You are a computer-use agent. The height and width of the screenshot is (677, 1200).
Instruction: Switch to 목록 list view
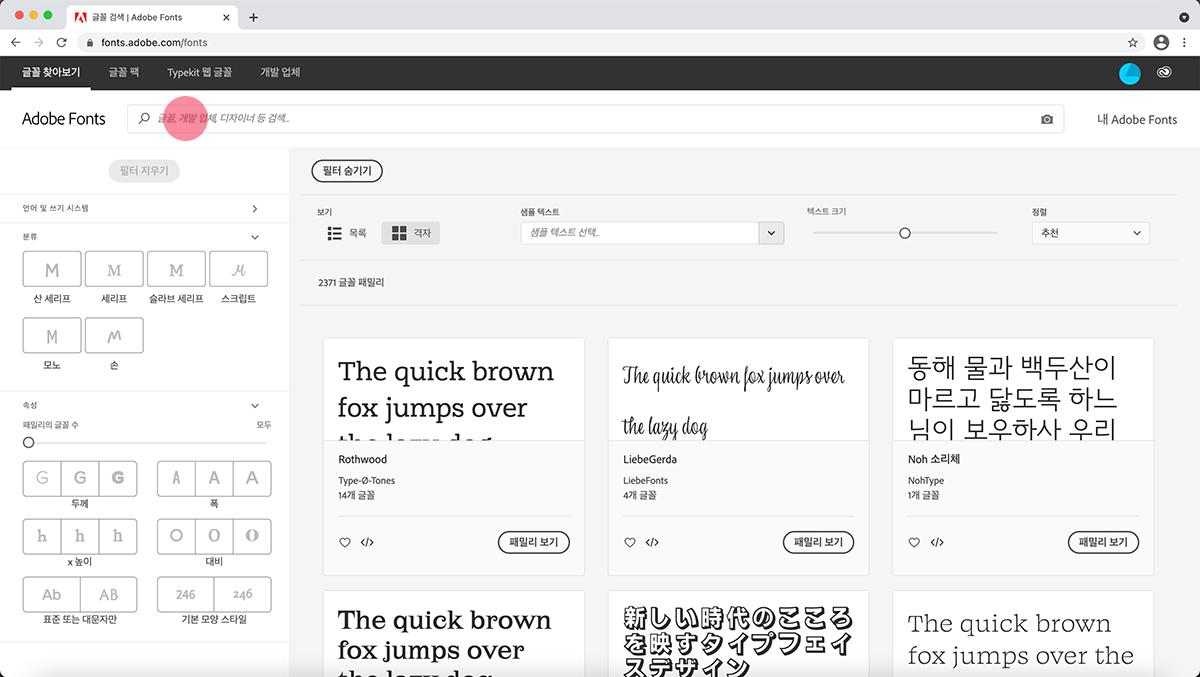click(x=347, y=233)
